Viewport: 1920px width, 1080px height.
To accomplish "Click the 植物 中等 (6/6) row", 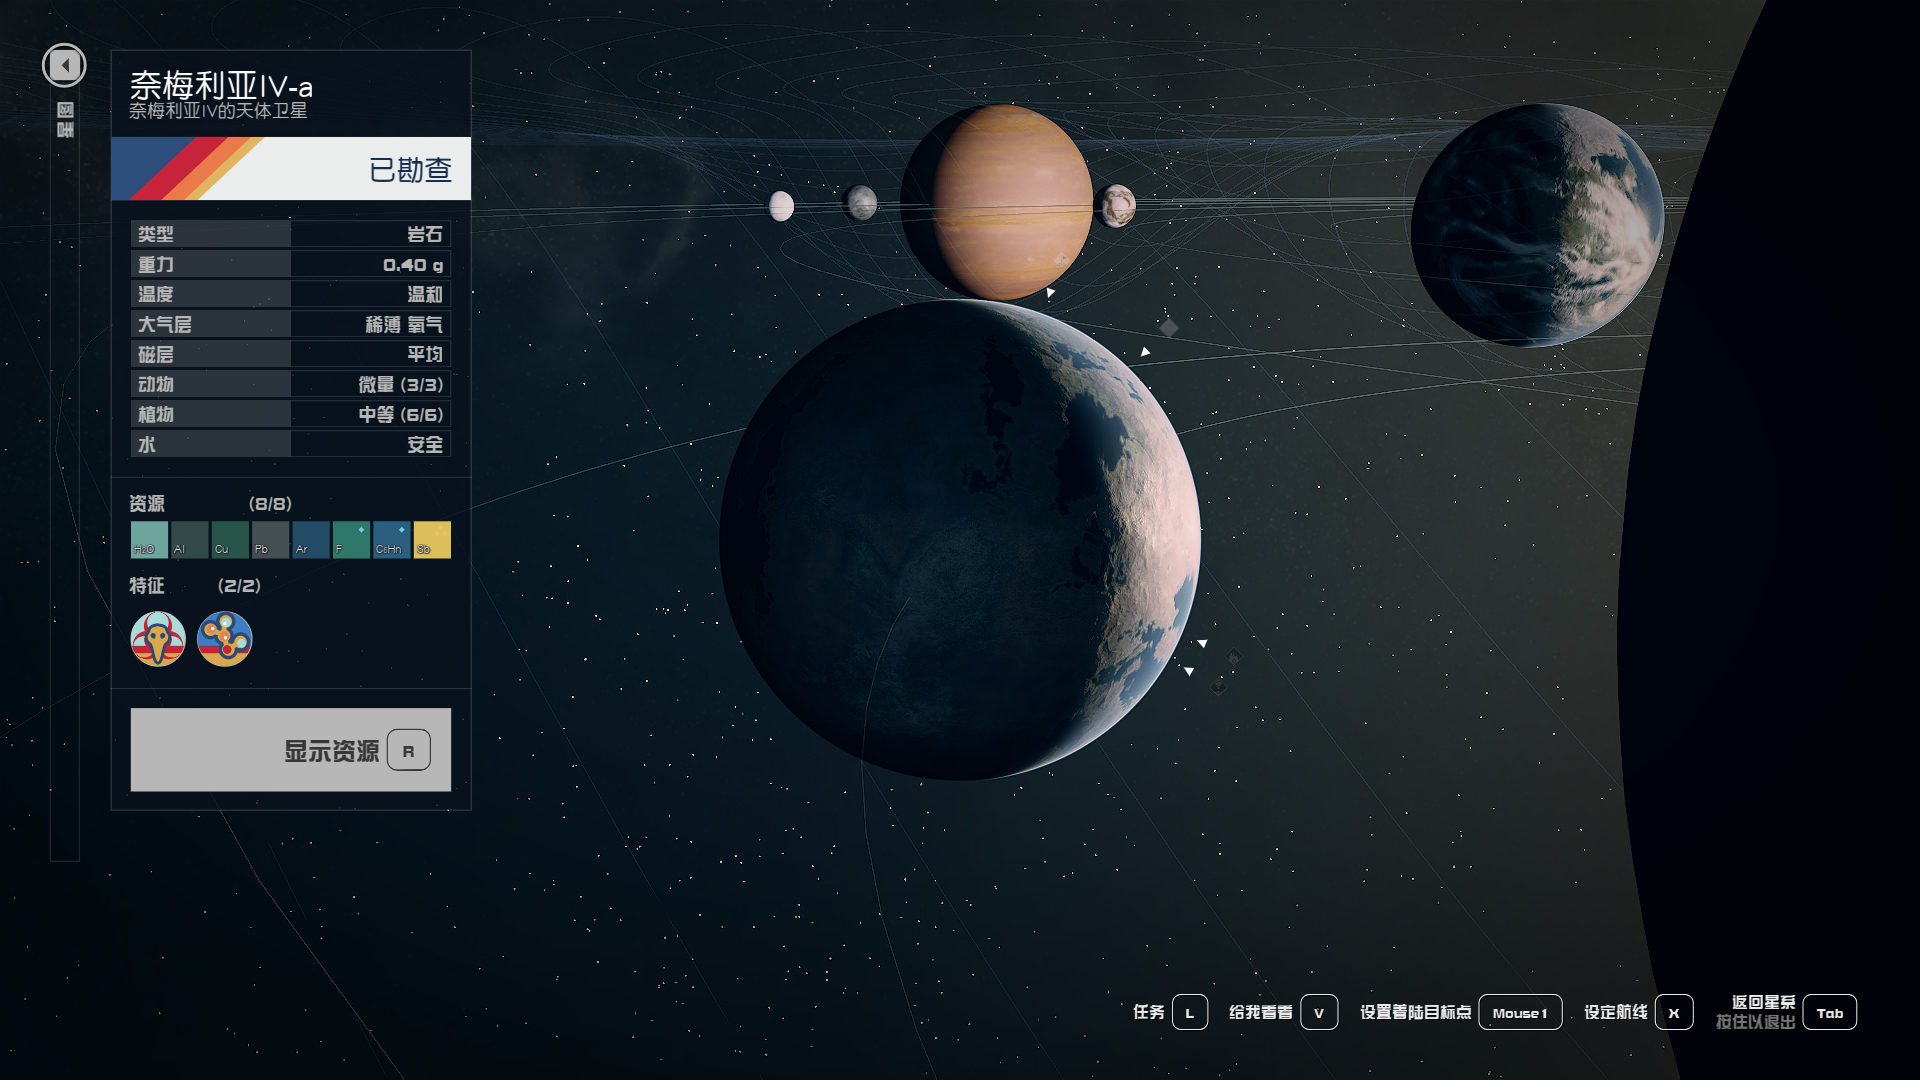I will click(x=291, y=414).
